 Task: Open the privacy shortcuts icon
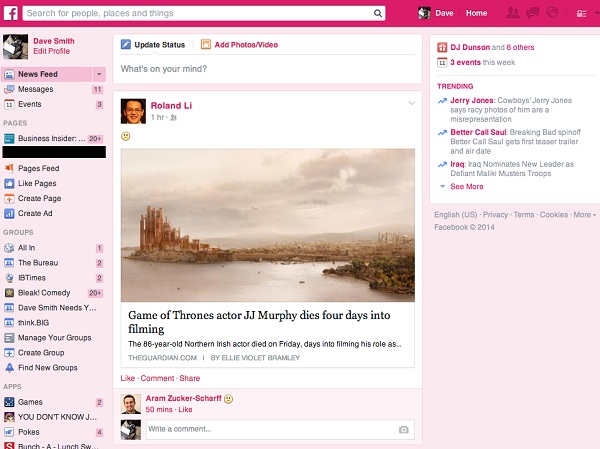point(581,13)
